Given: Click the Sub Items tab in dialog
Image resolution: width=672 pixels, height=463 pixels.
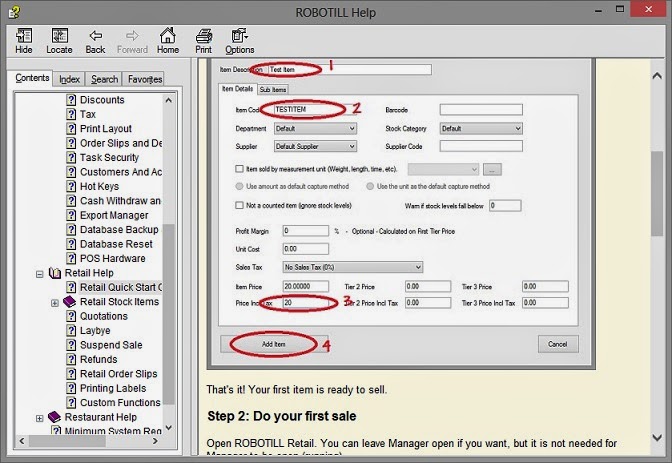Looking at the screenshot, I should (273, 90).
